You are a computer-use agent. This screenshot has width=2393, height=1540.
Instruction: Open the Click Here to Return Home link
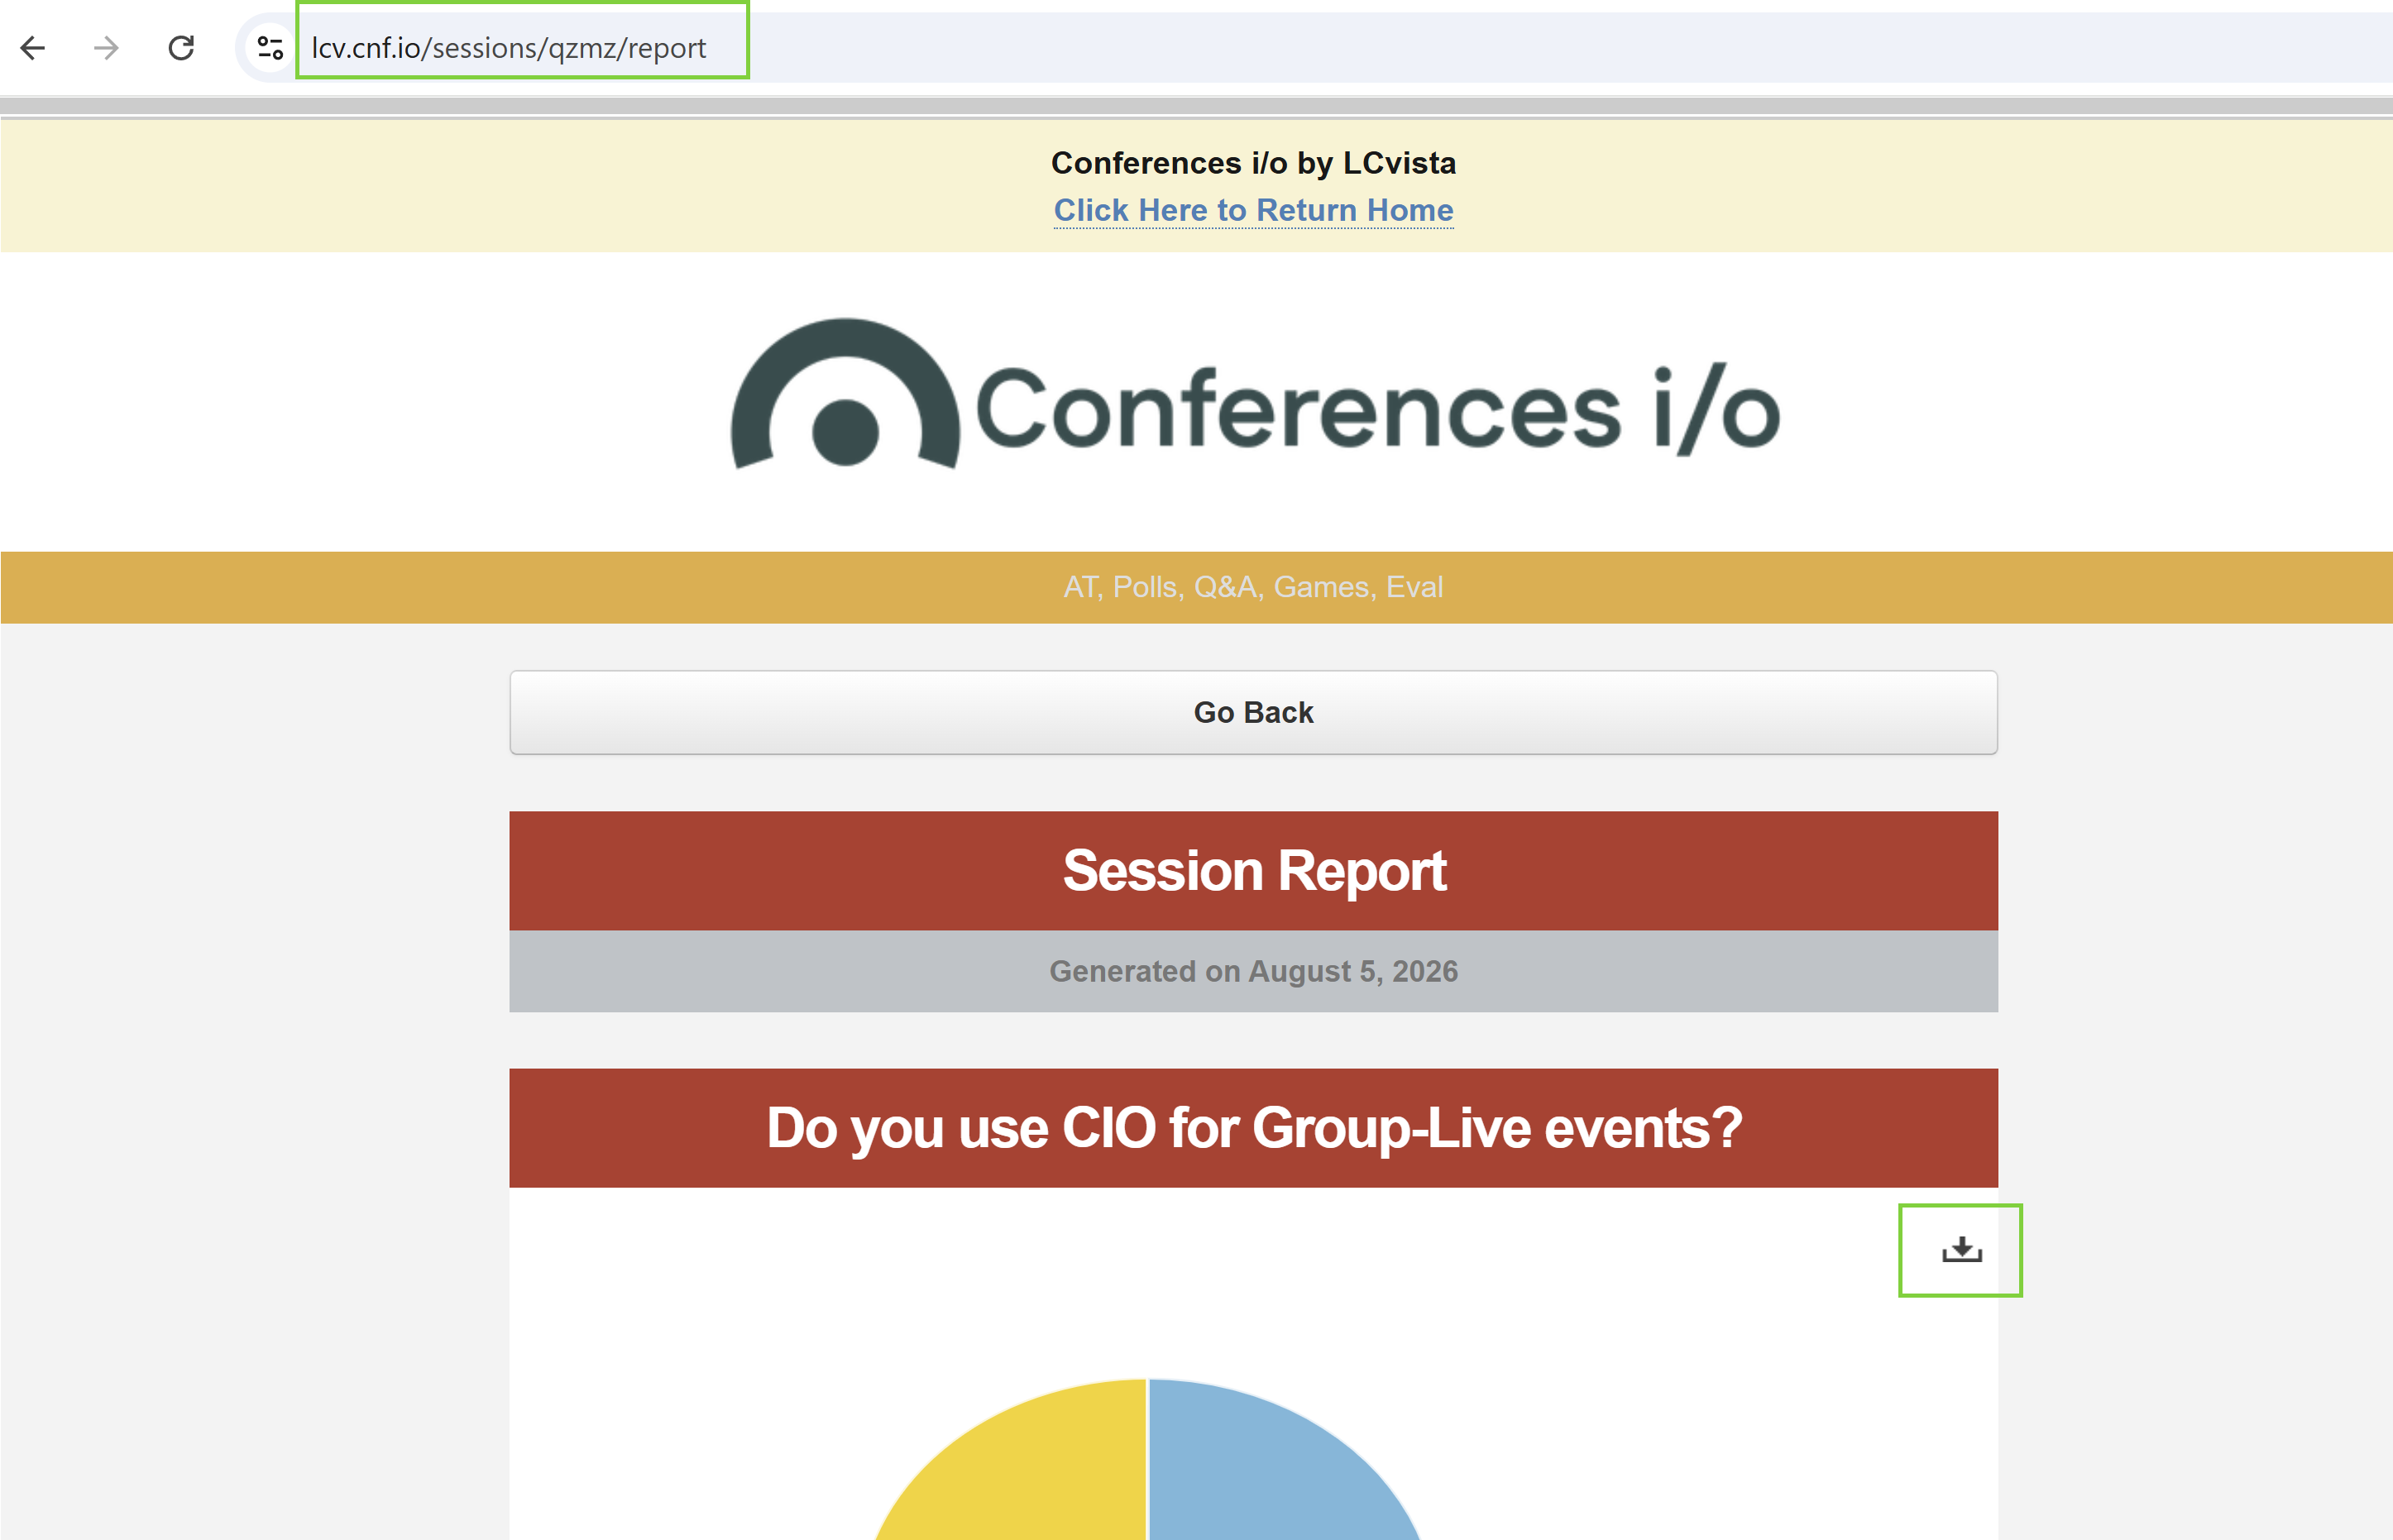(x=1253, y=210)
